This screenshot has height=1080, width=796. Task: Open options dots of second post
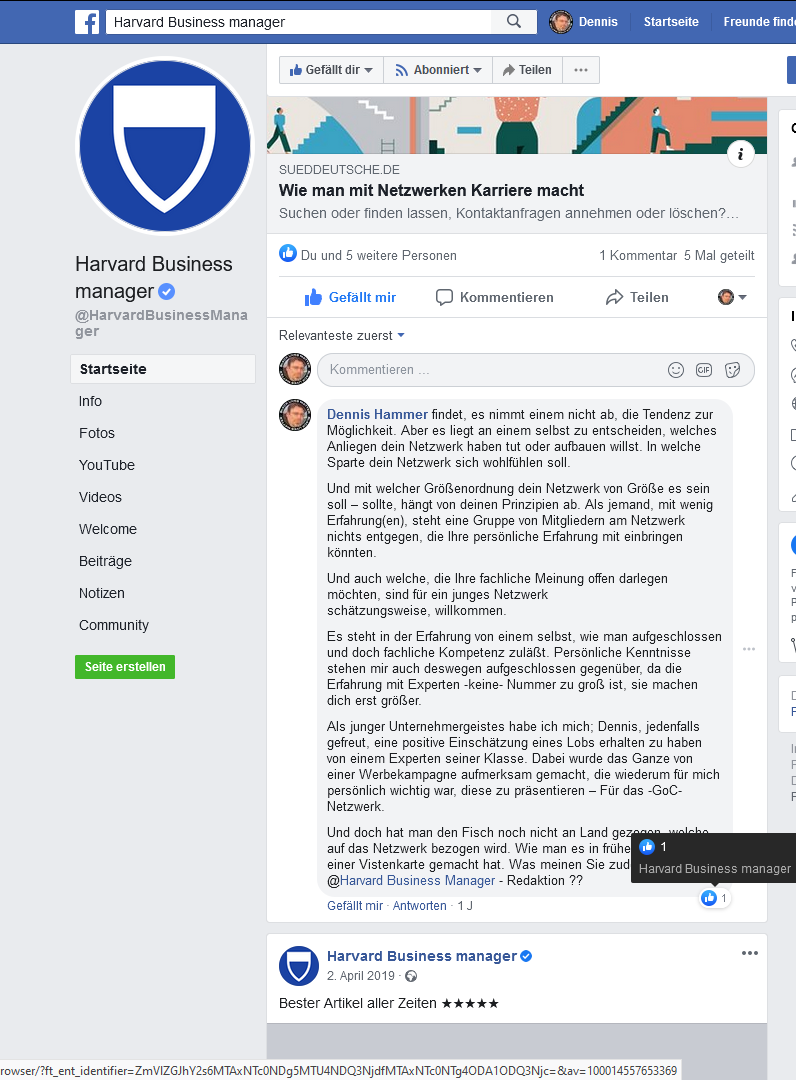click(x=750, y=953)
